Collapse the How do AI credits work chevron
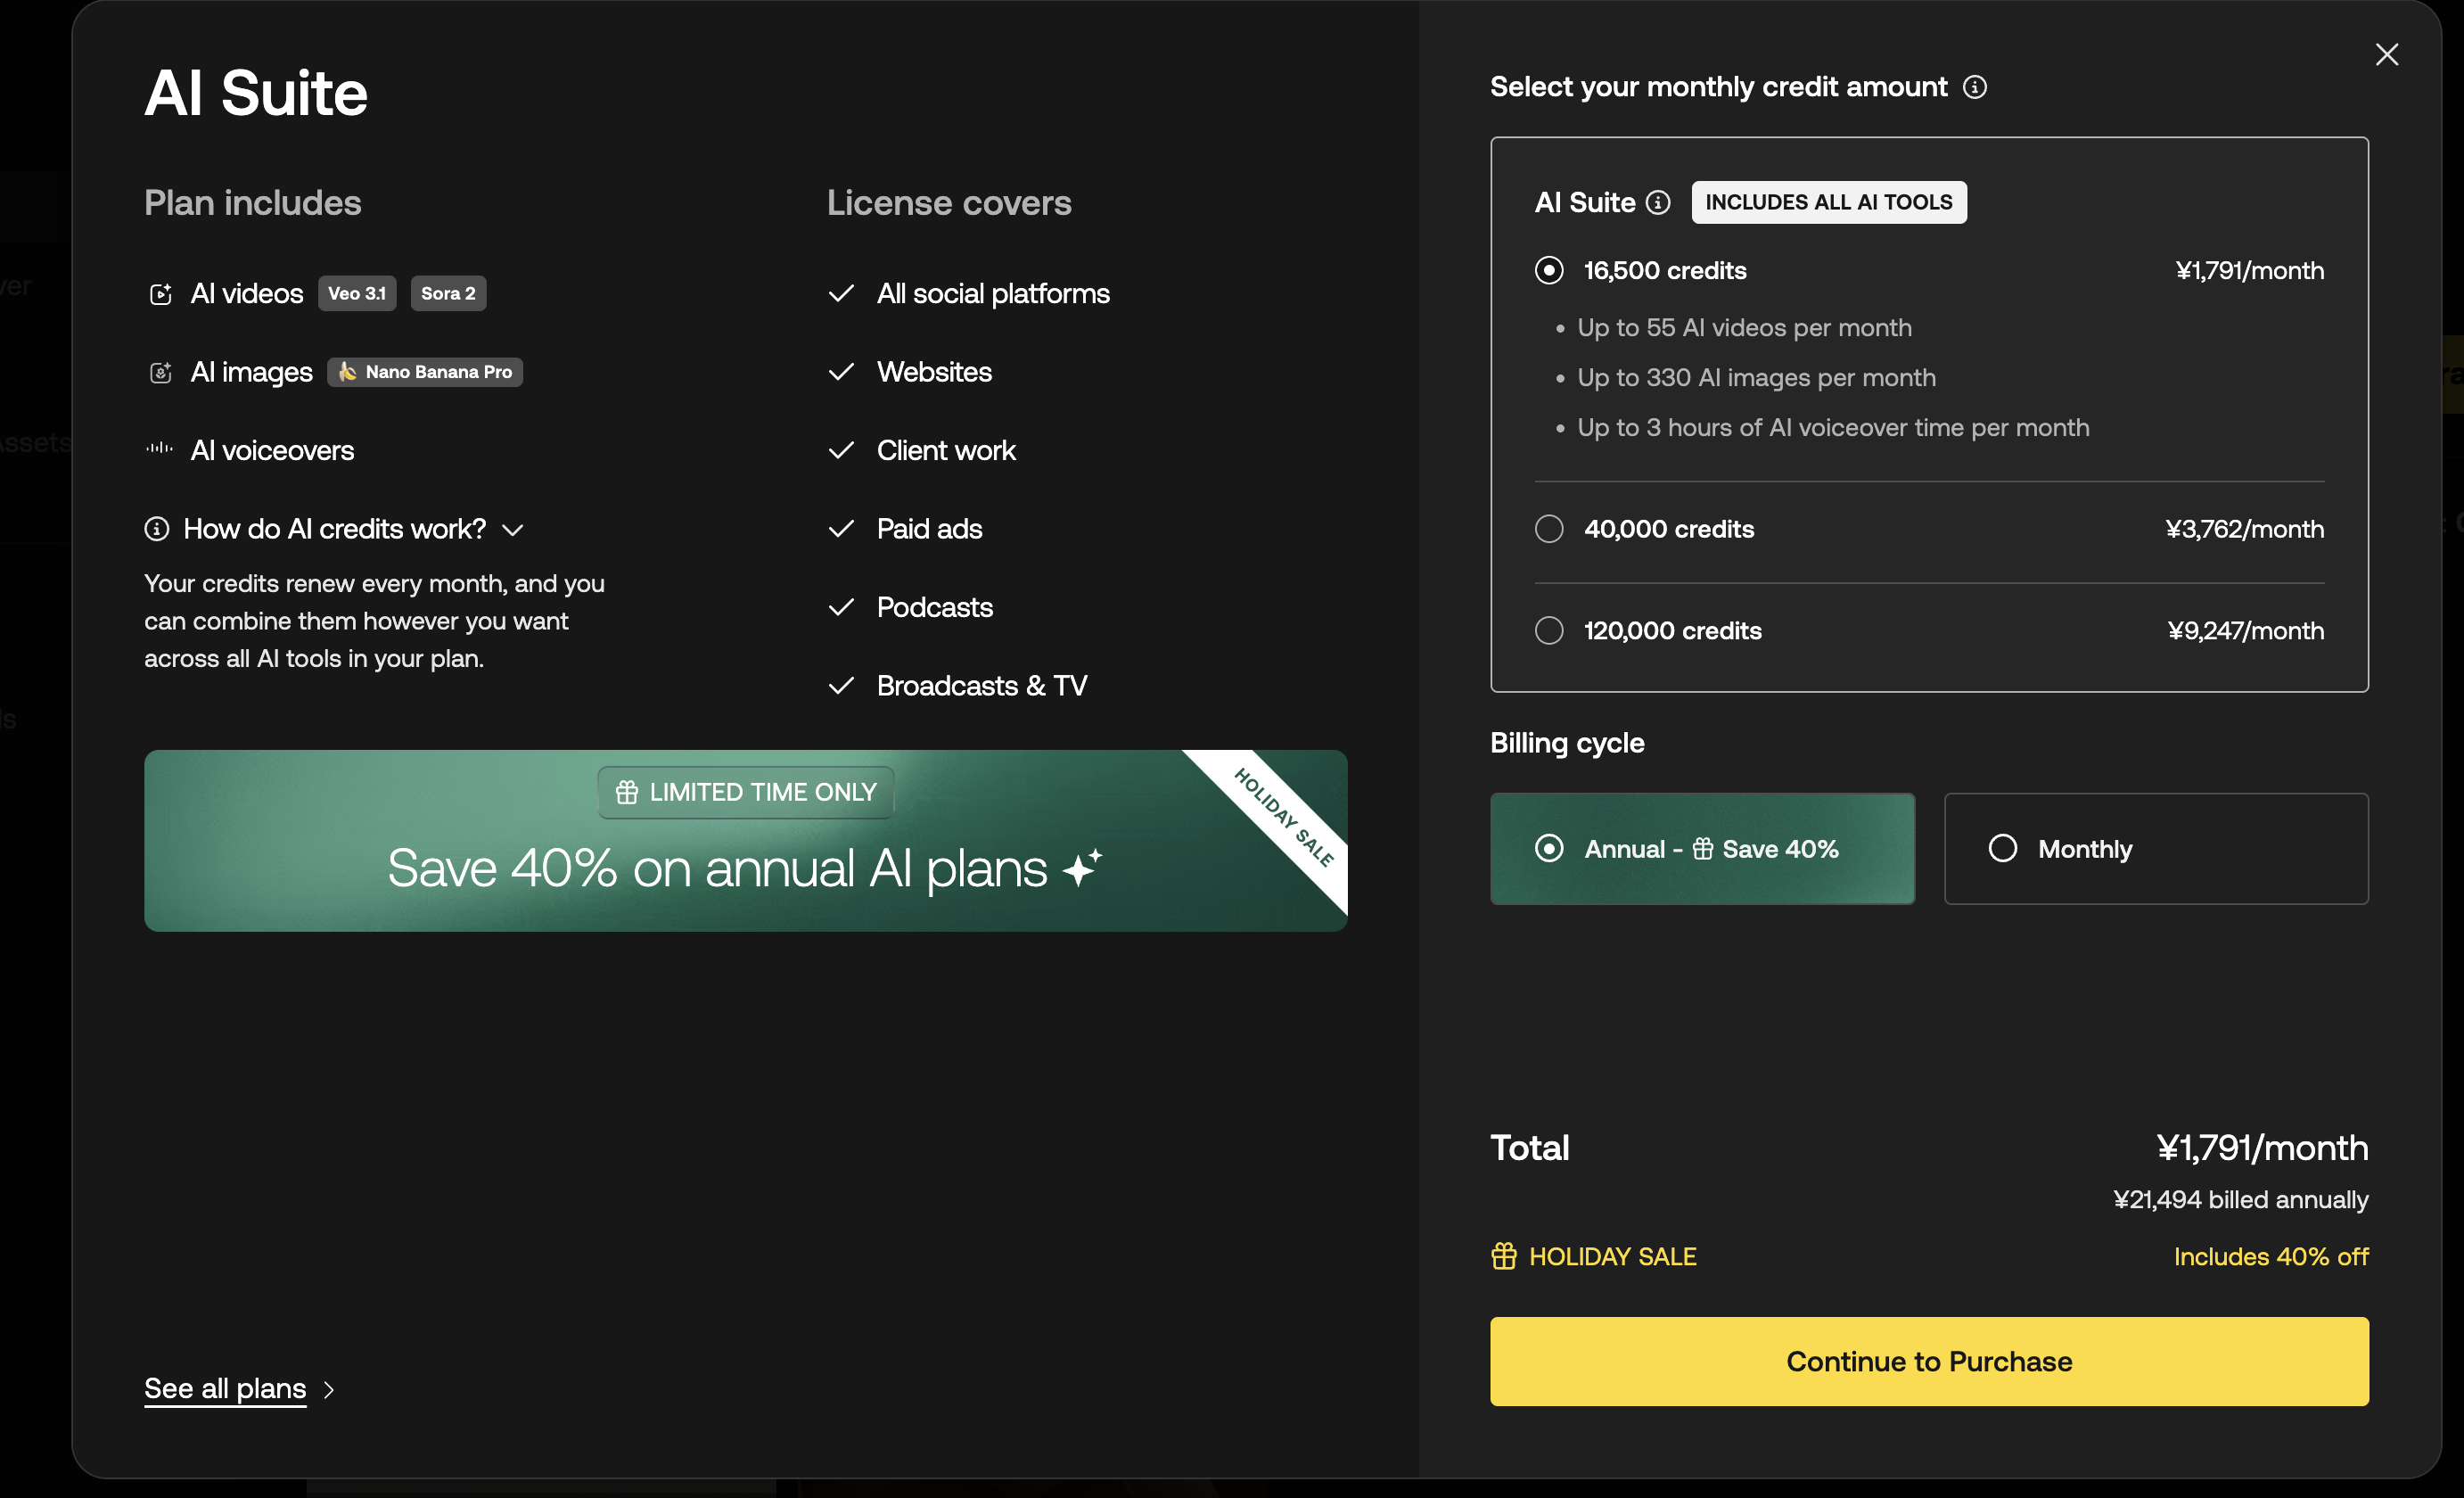2464x1498 pixels. 513,530
